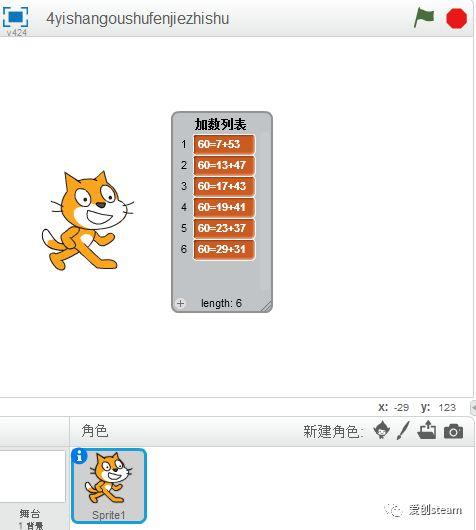476x530 pixels.
Task: Expand the panel with the edge arrow
Action: point(473,407)
